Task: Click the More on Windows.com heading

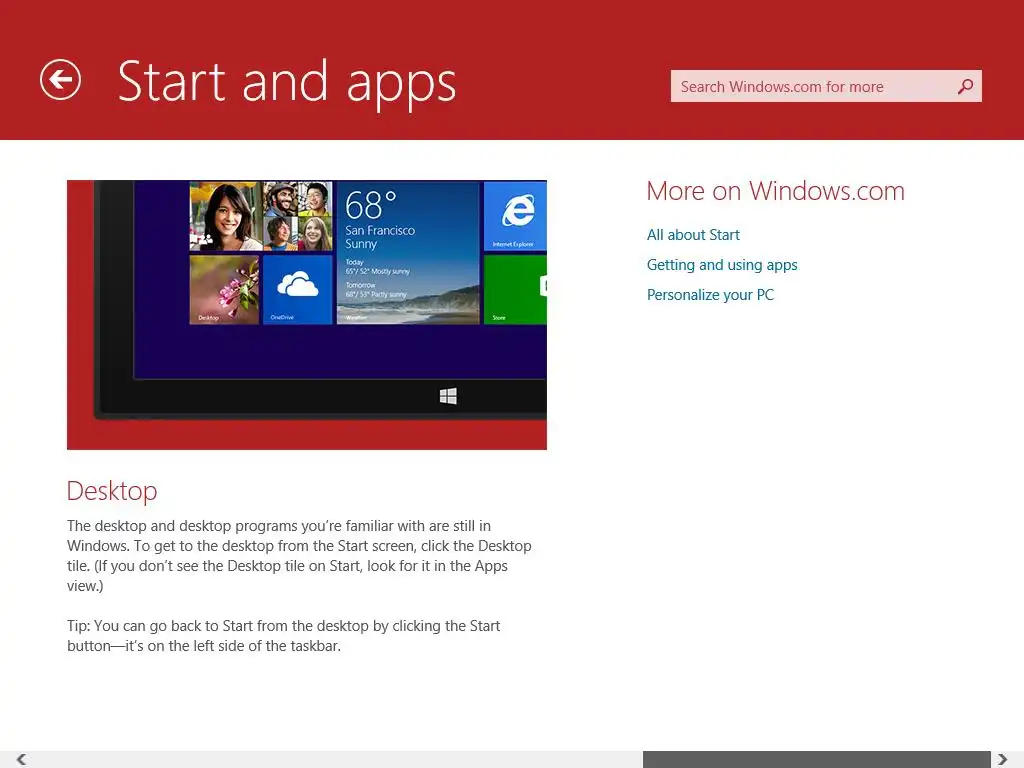Action: (775, 191)
